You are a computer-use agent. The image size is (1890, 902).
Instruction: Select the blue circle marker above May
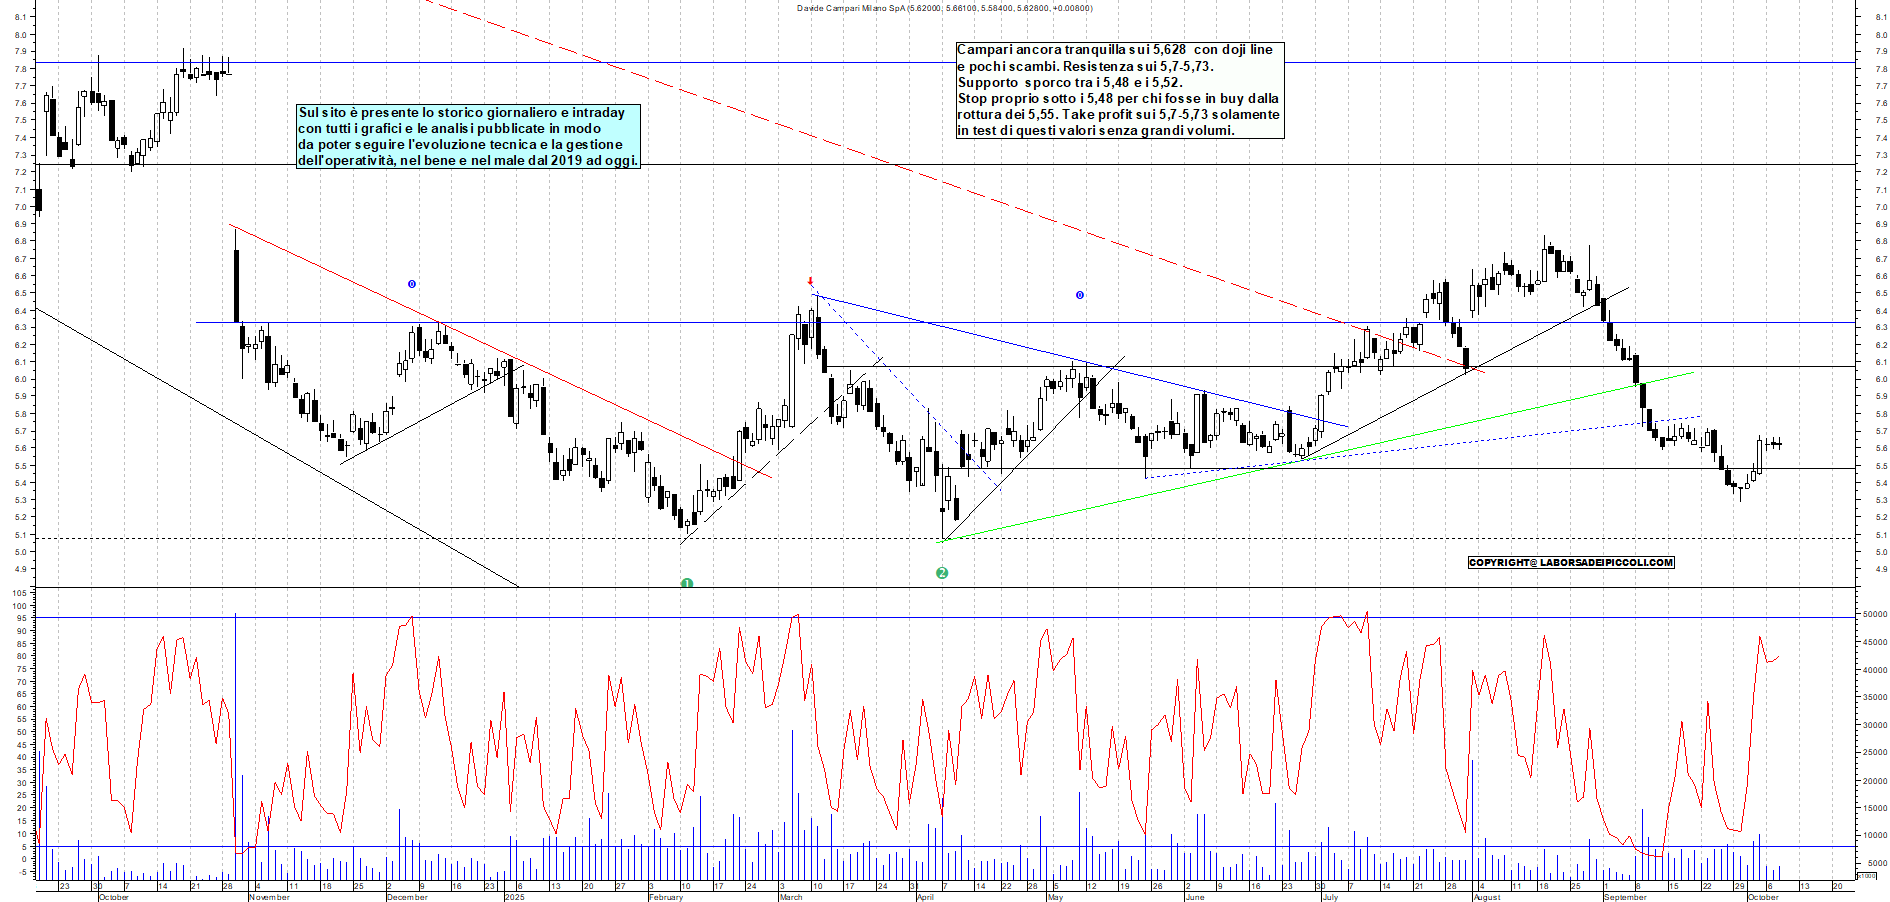pyautogui.click(x=1079, y=295)
